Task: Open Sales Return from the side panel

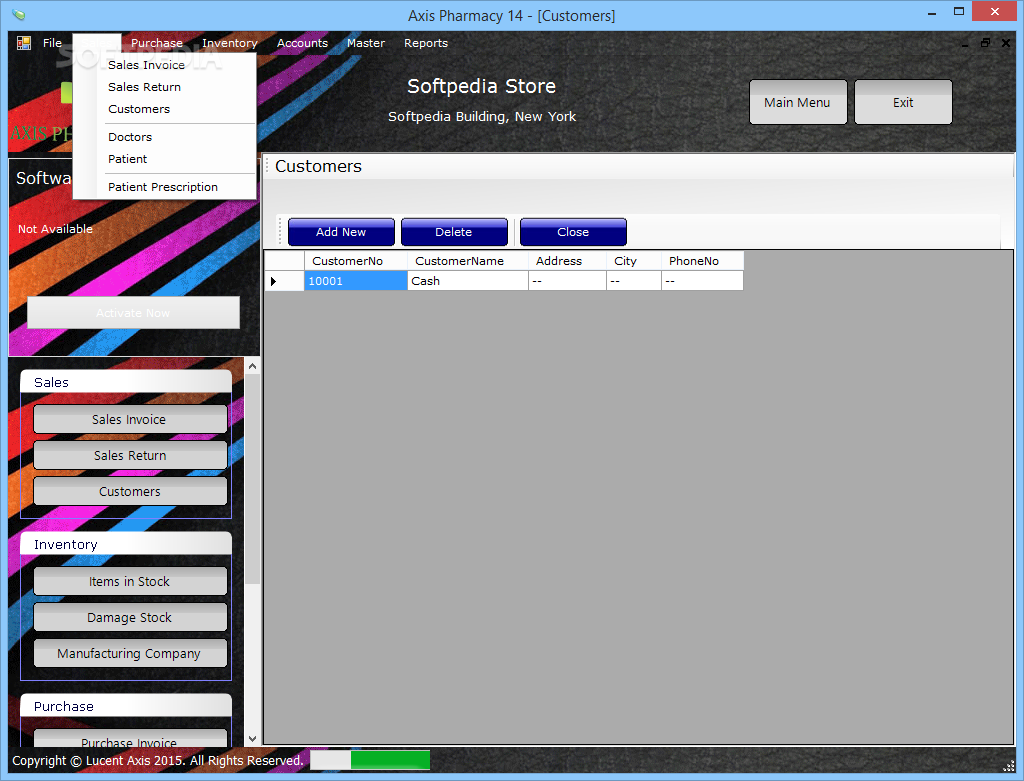Action: coord(130,455)
